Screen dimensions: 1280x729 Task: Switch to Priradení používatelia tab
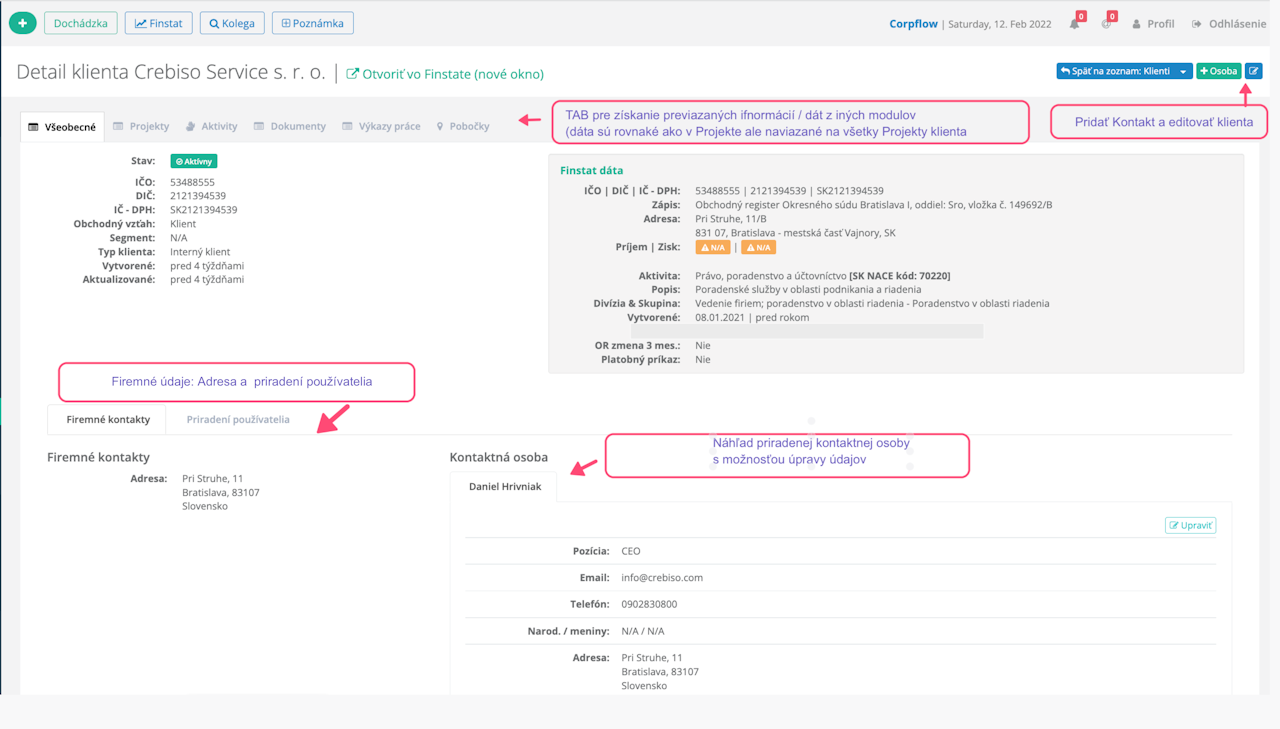click(x=238, y=420)
